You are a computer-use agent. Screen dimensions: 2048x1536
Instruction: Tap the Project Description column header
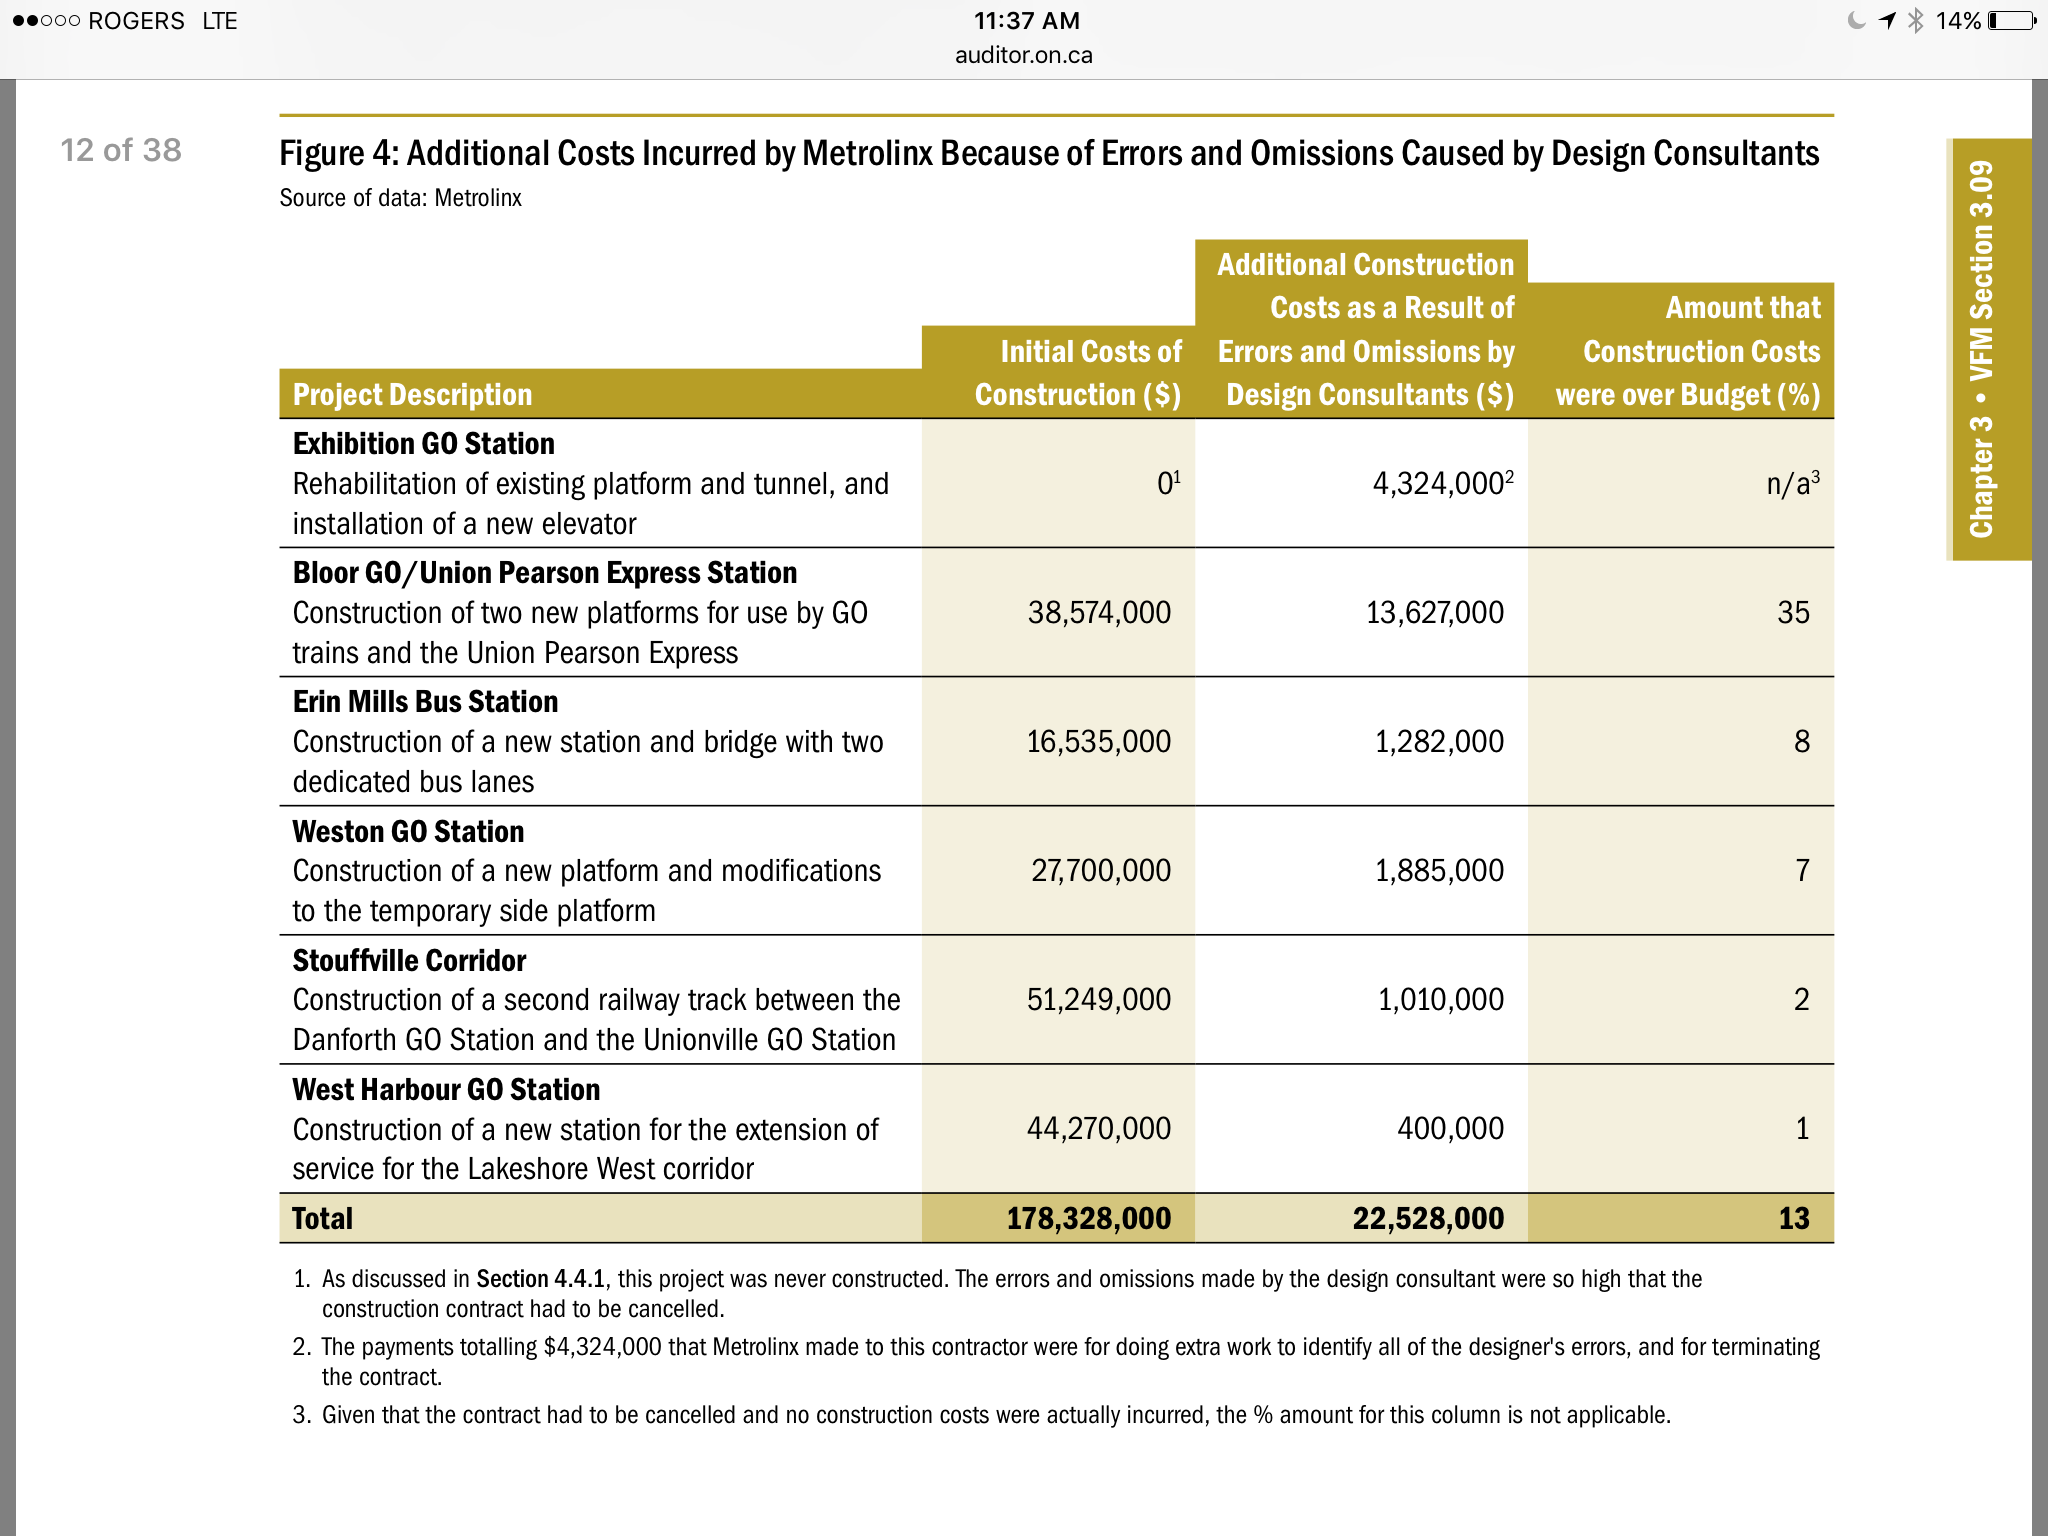point(412,395)
